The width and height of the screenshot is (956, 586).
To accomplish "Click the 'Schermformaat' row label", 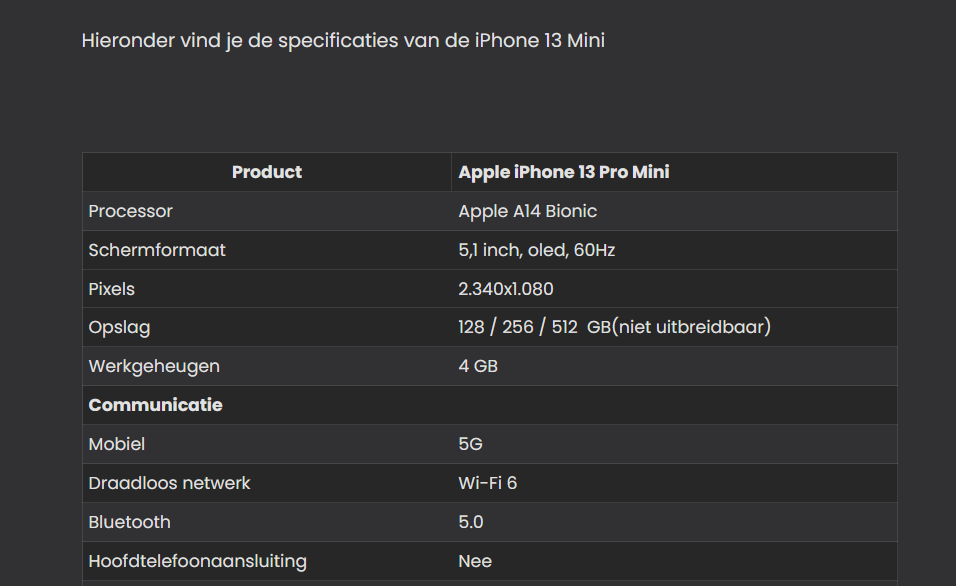I will 157,250.
